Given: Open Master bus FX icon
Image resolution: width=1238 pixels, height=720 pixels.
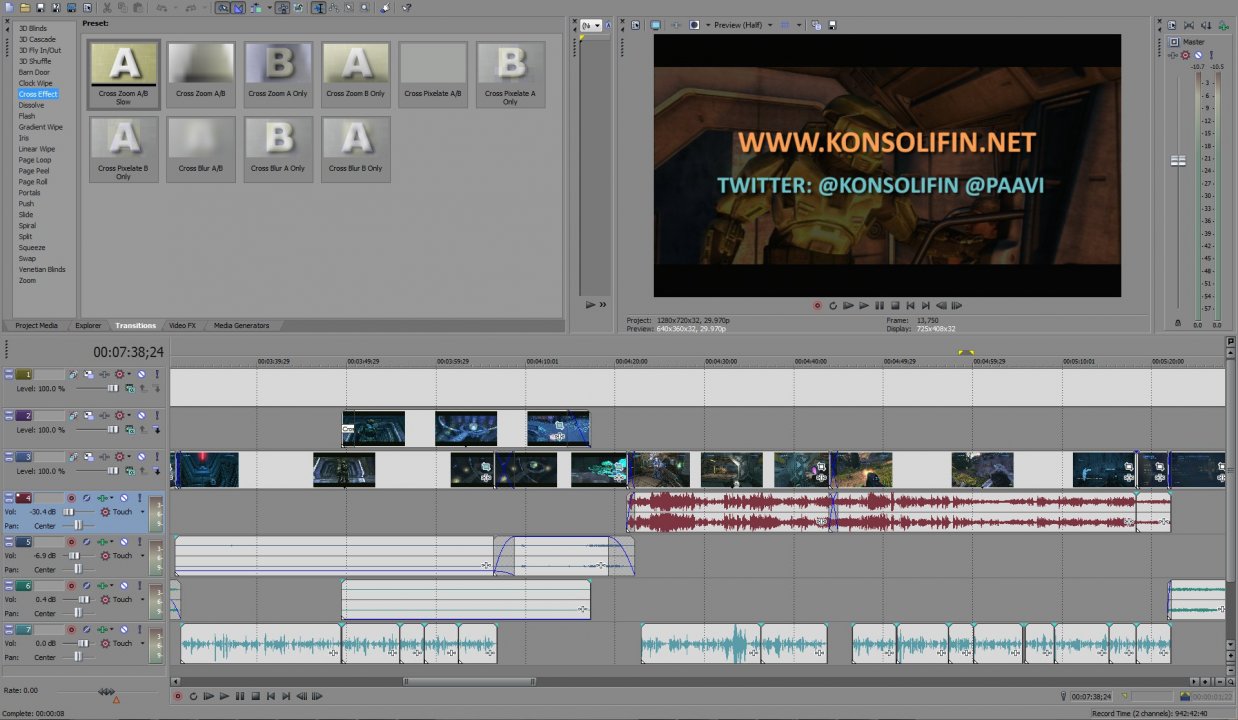Looking at the screenshot, I should click(x=1175, y=55).
